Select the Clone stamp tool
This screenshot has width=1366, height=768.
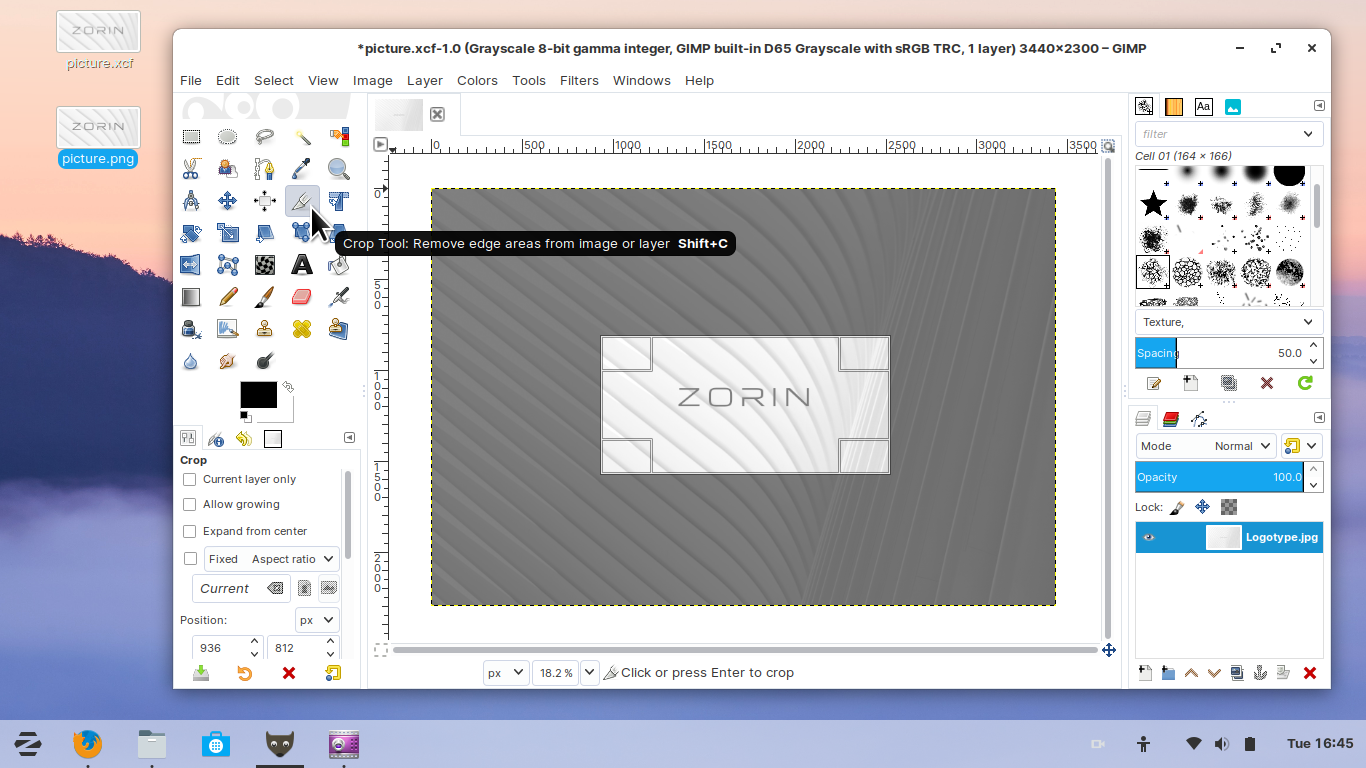pos(265,329)
